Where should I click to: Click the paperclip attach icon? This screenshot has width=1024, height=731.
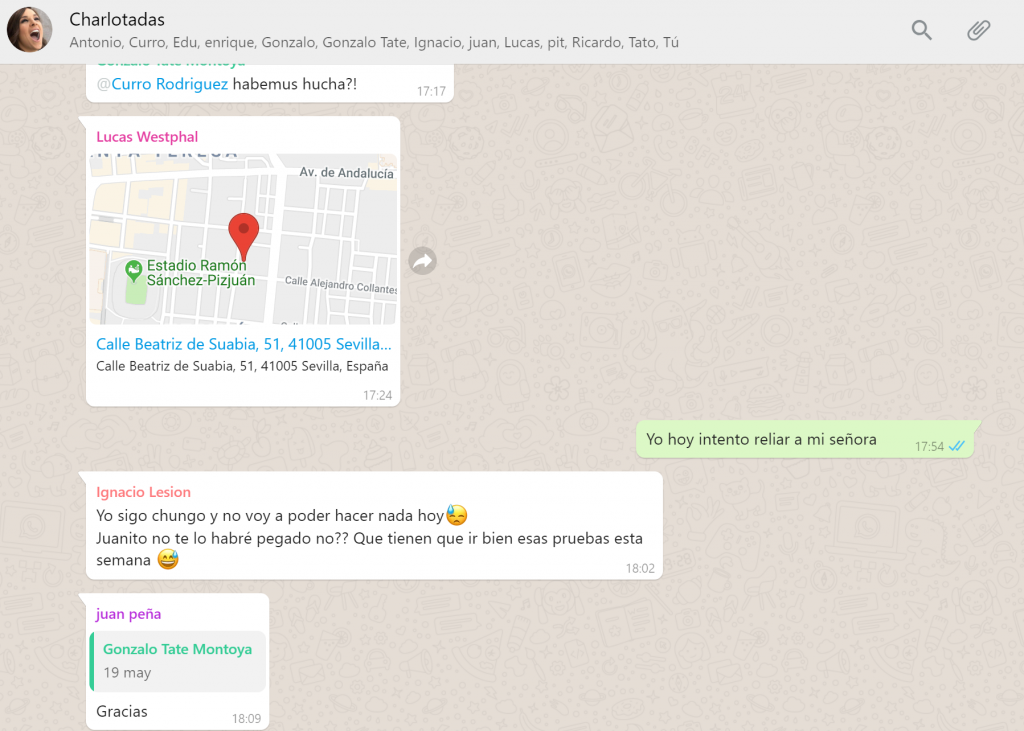(978, 30)
